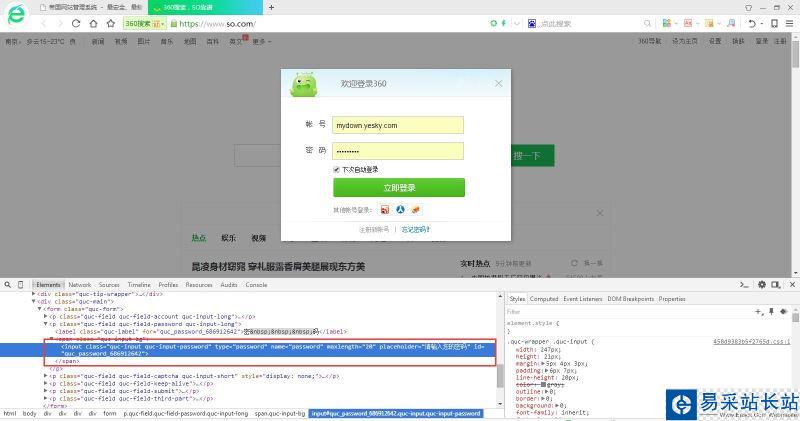Click the DevTools inspect element magnifier

(x=8, y=285)
